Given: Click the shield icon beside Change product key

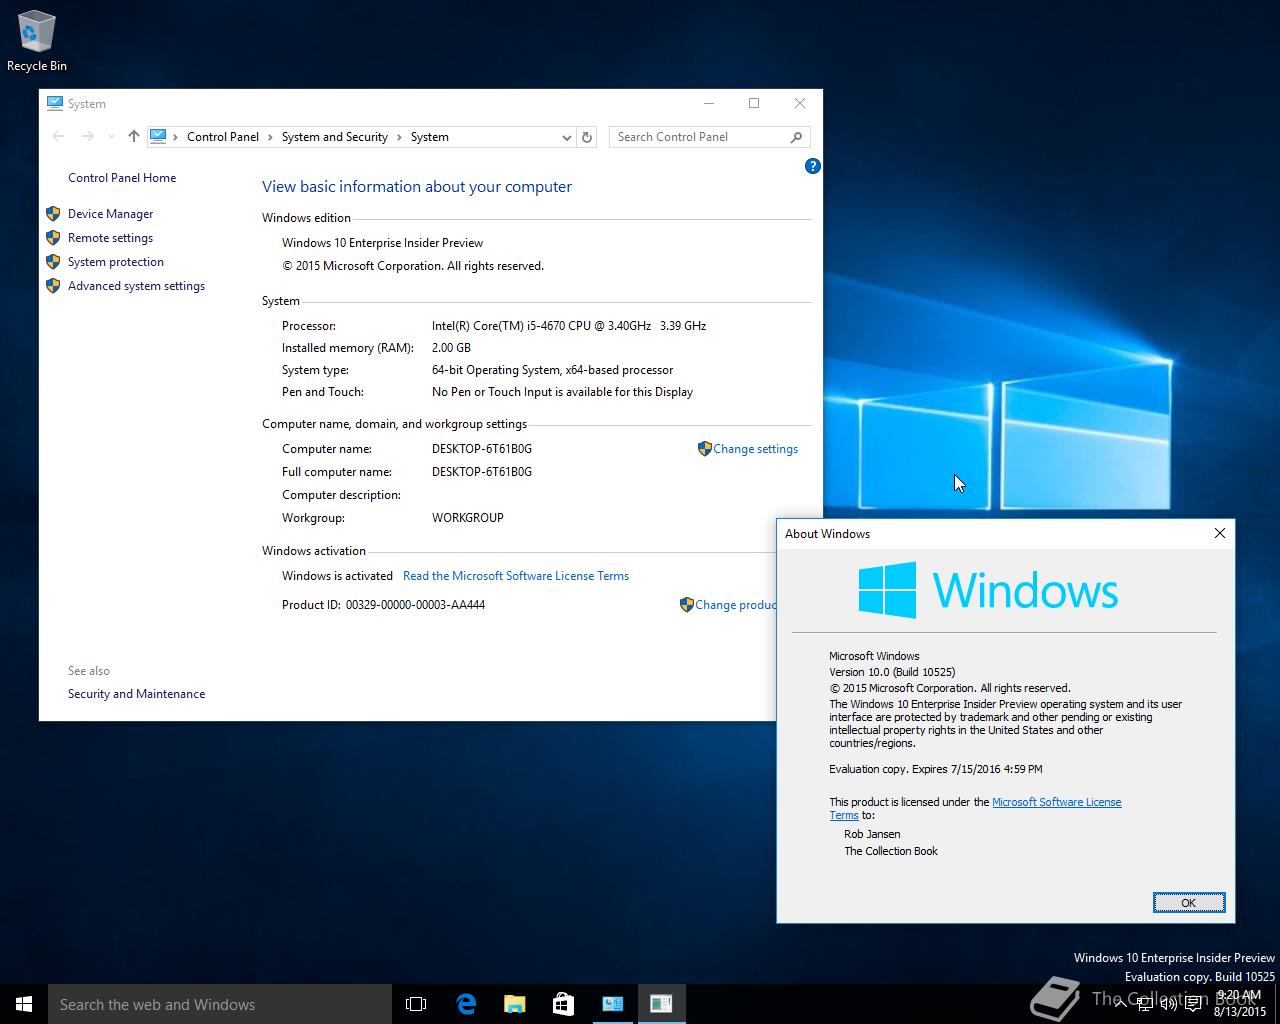Looking at the screenshot, I should (686, 605).
